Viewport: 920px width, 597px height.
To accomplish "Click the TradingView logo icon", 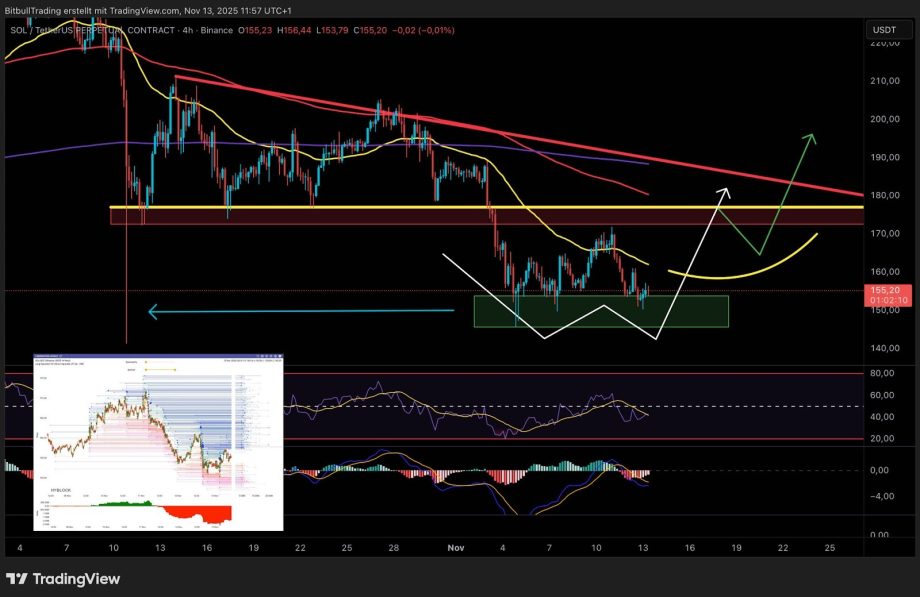I will 17,579.
